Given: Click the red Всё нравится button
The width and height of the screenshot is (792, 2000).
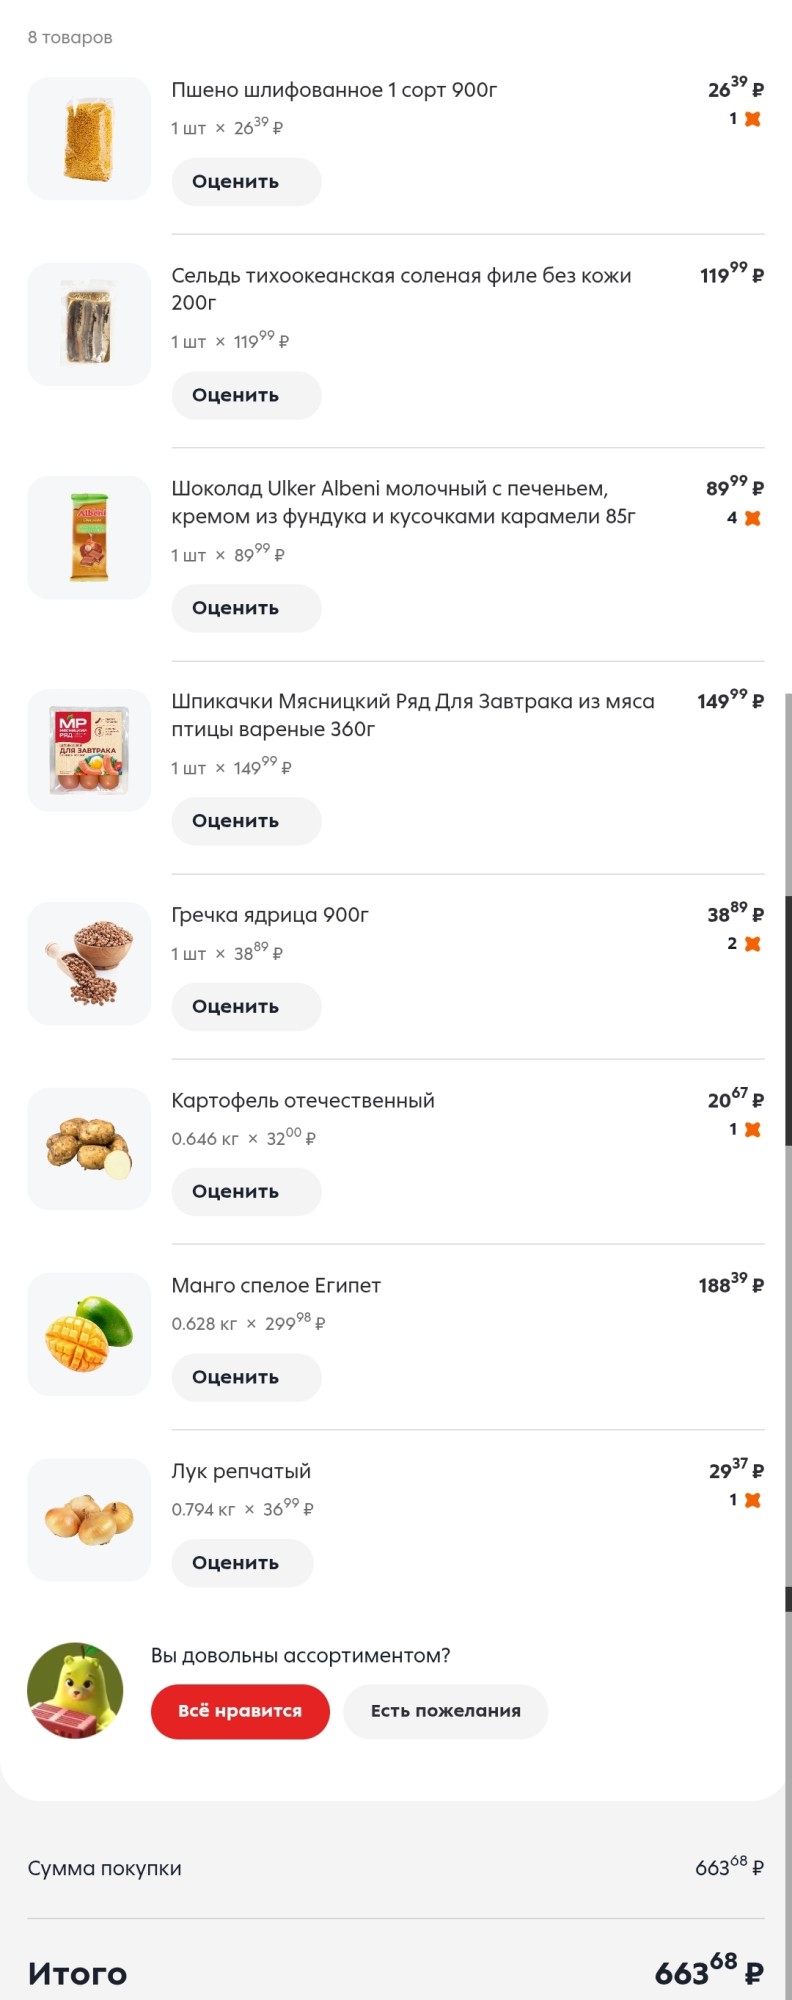Looking at the screenshot, I should pos(240,1711).
